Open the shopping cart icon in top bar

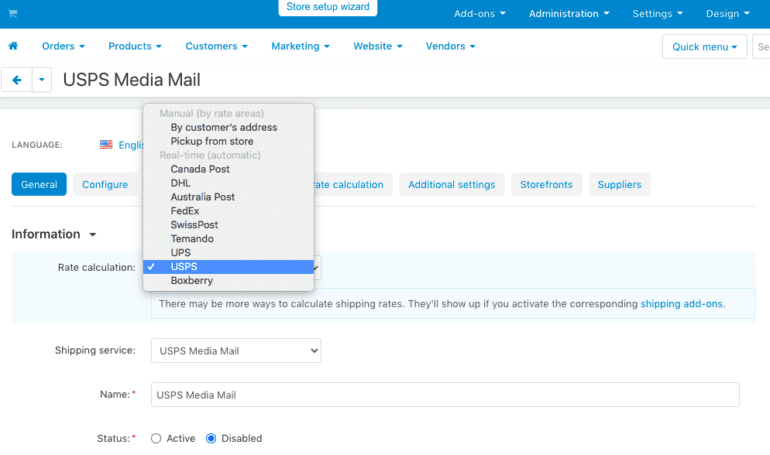tap(13, 13)
